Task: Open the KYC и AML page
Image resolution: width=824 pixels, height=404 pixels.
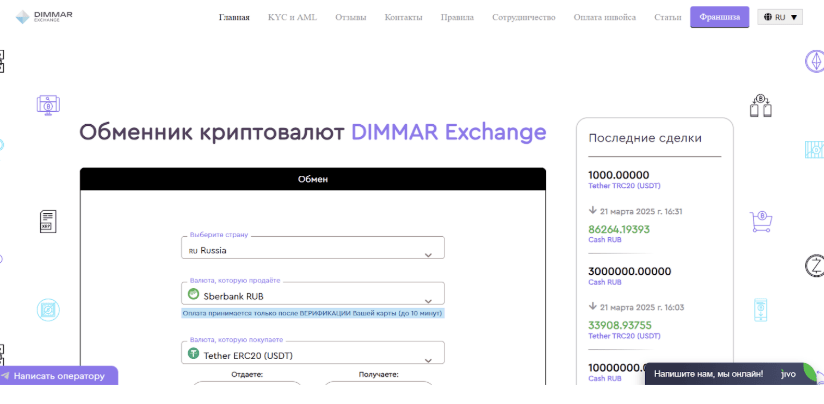Action: point(292,17)
